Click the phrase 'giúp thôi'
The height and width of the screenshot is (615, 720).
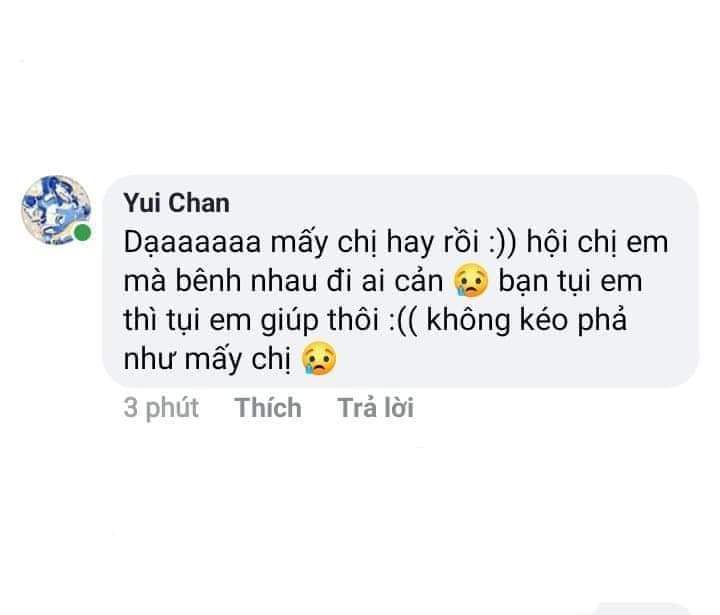320,321
